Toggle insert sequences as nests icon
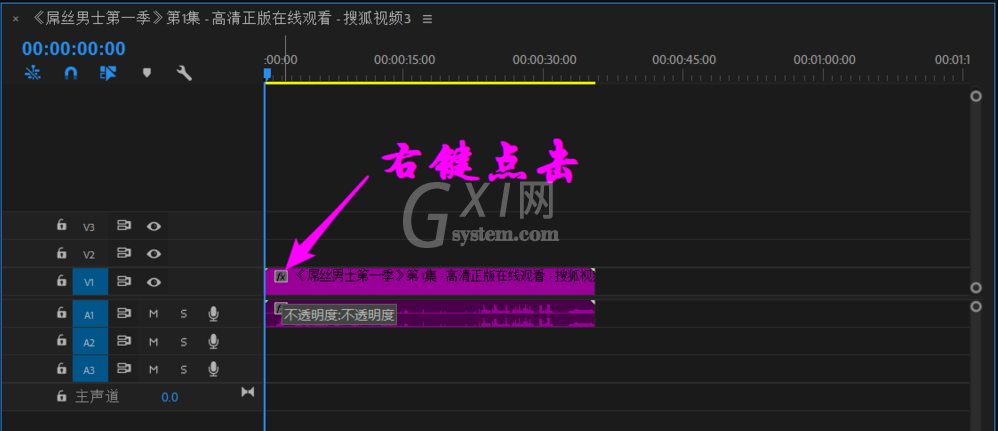This screenshot has width=998, height=431. [x=32, y=73]
